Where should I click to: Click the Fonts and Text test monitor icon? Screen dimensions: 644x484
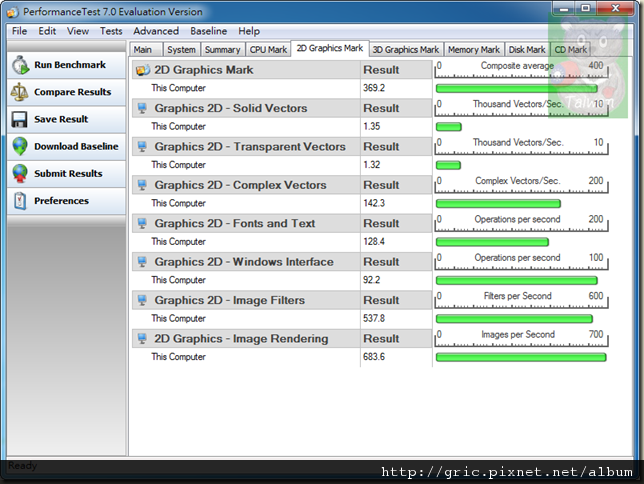click(142, 223)
